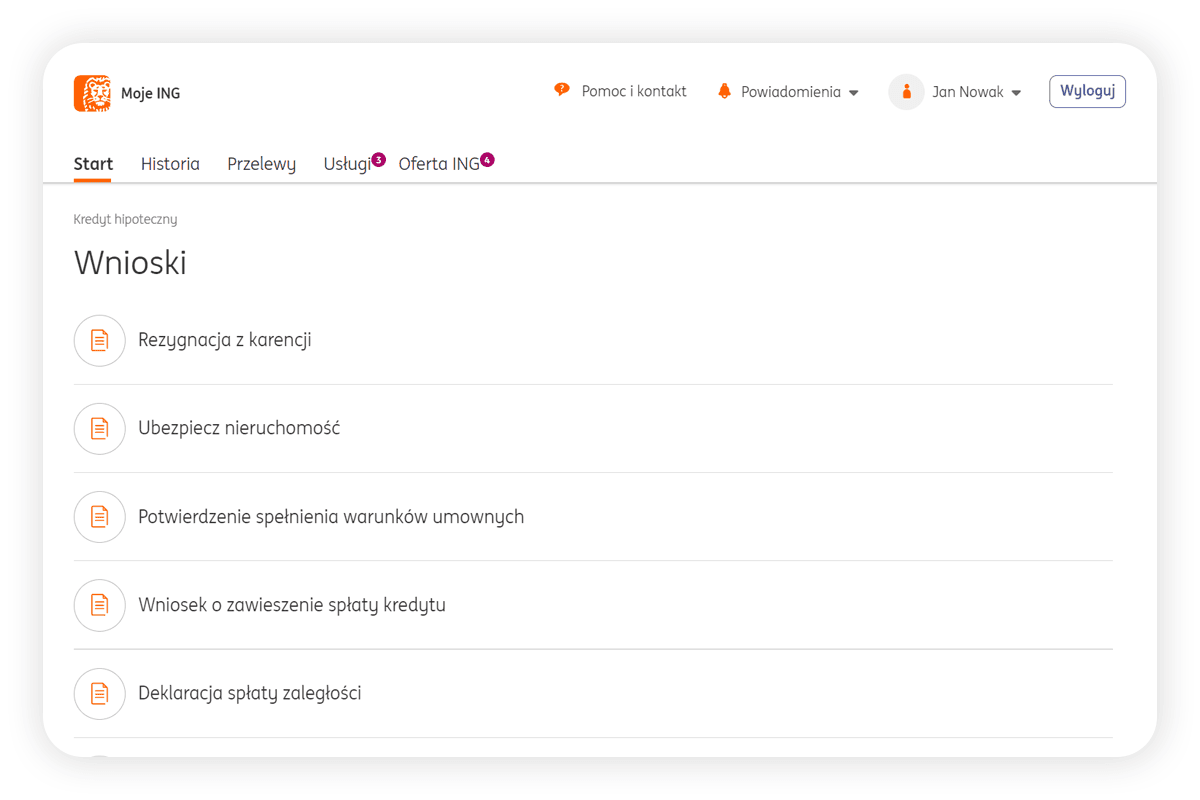
Task: Go to the Usługi tab
Action: [347, 164]
